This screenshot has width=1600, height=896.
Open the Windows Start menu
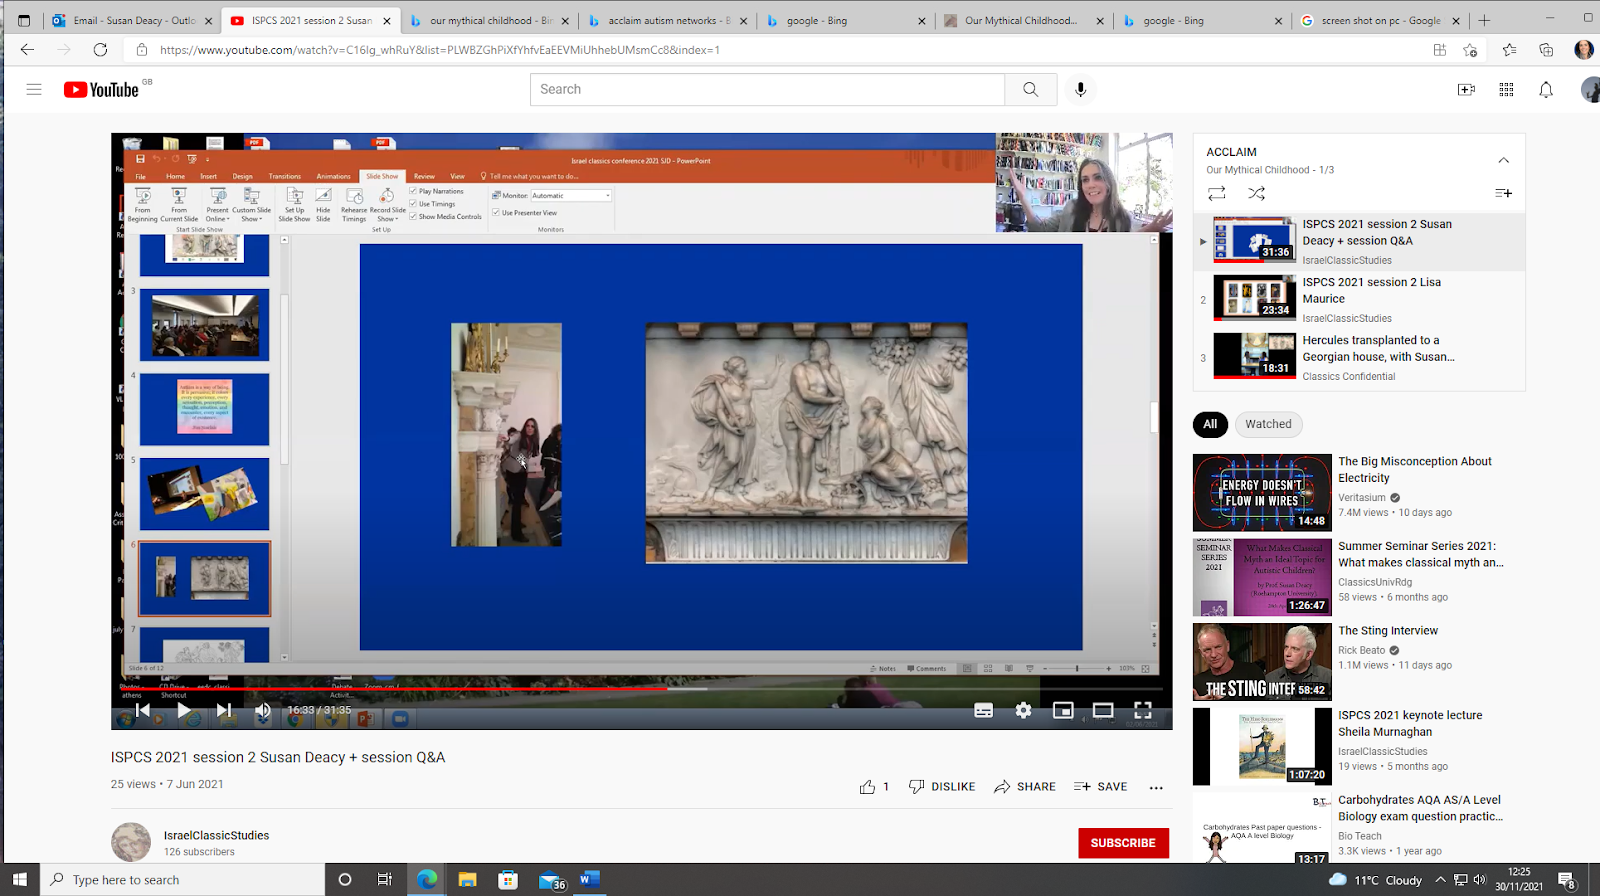click(19, 879)
